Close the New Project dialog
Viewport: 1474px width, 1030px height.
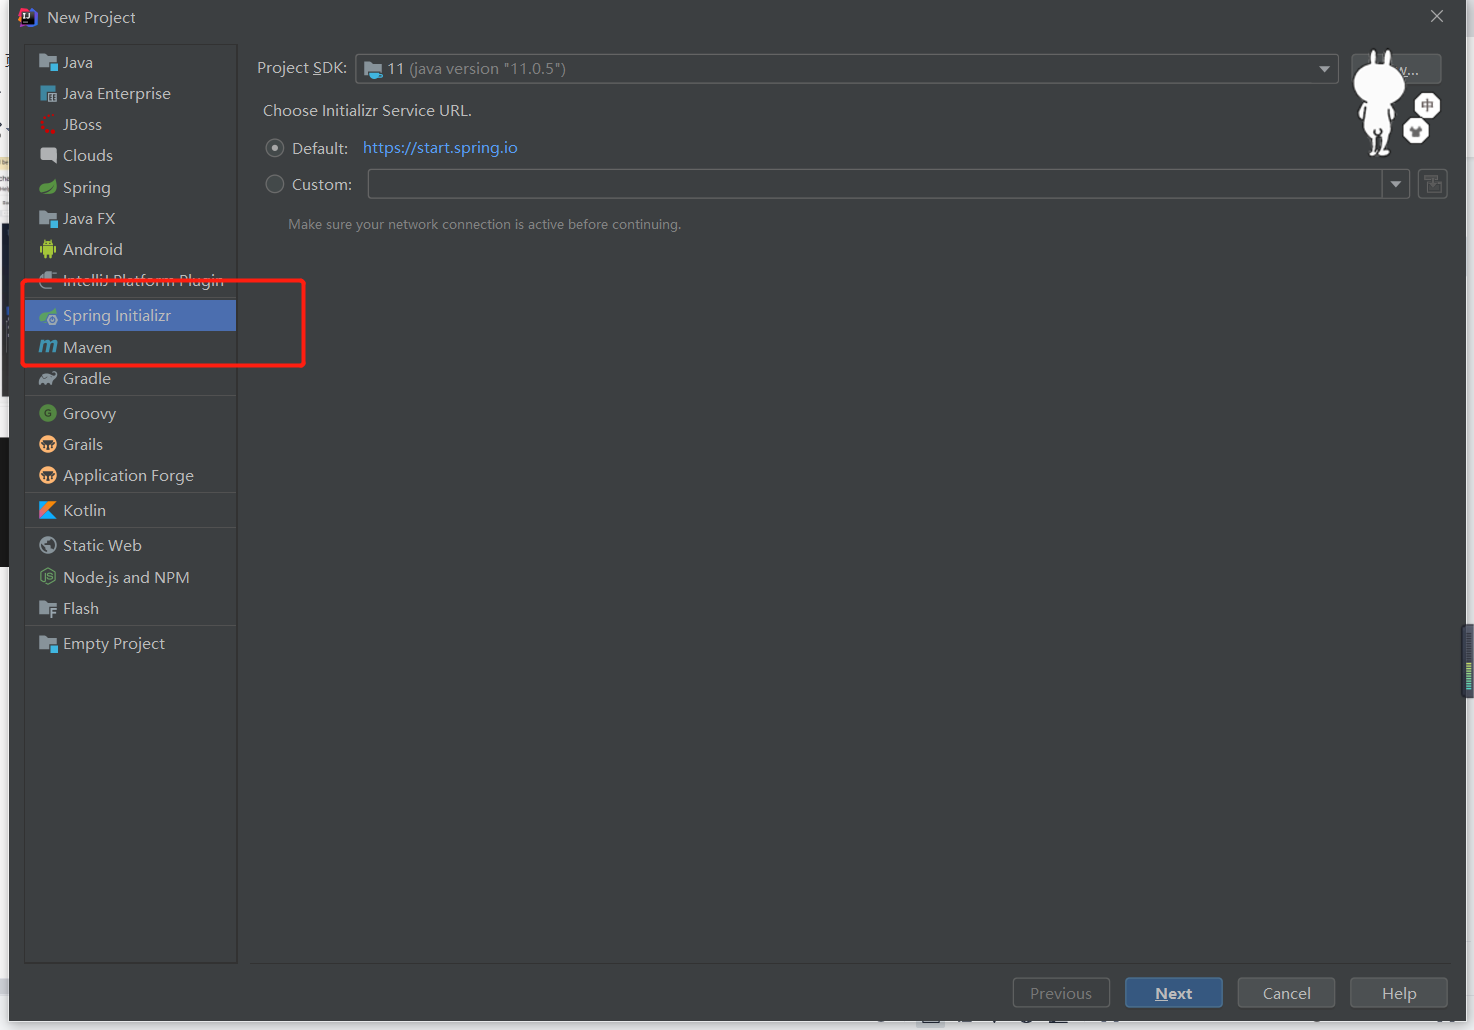[1437, 16]
